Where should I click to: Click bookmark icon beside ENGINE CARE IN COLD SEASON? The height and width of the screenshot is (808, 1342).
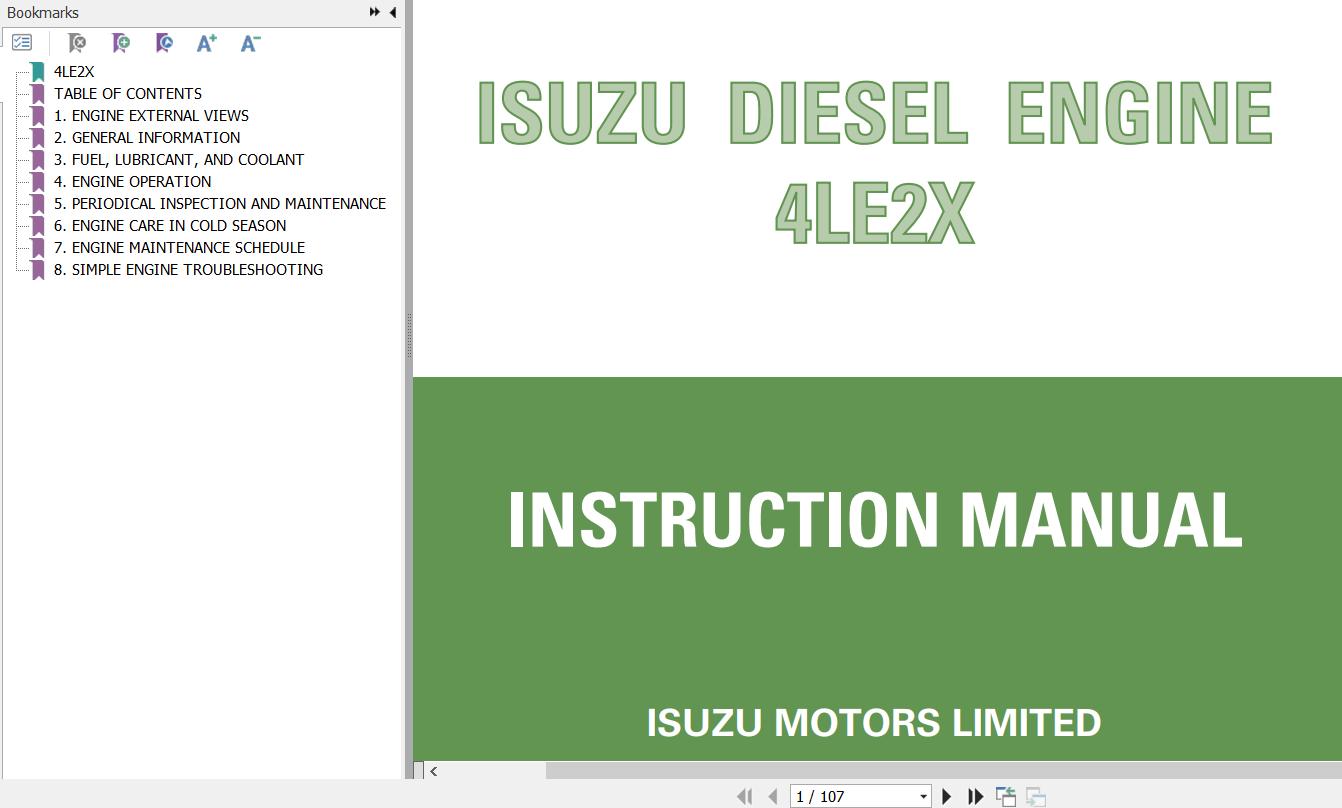(x=38, y=226)
